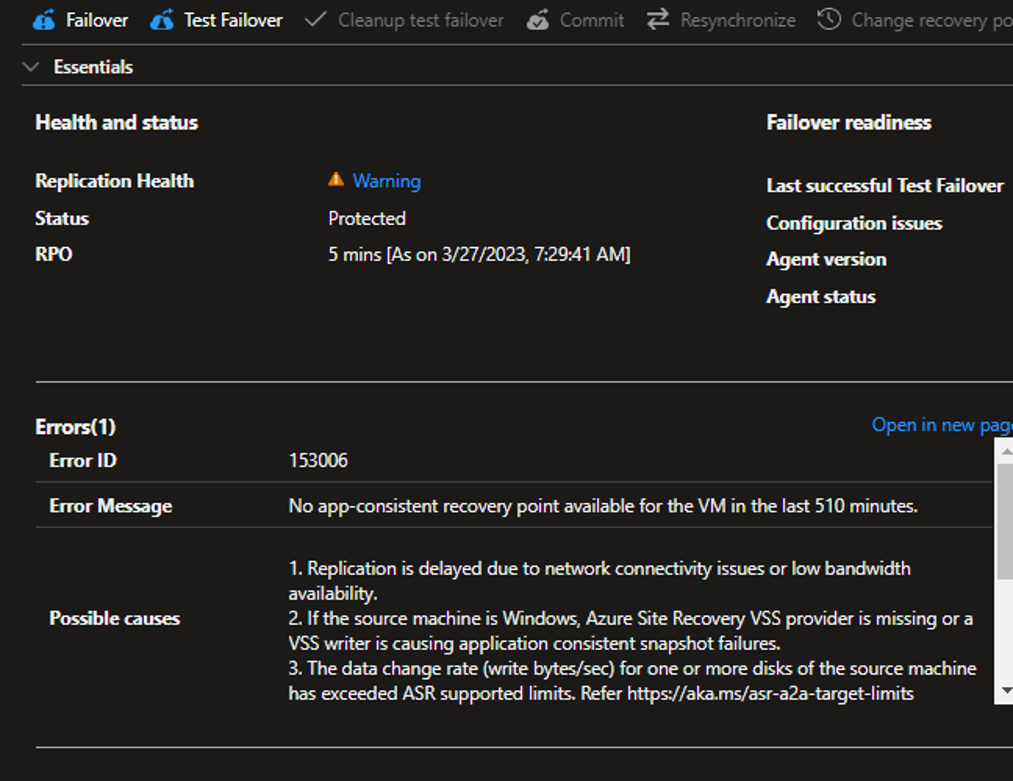1013x781 pixels.
Task: Click the 'Error ID' row label
Action: point(83,460)
